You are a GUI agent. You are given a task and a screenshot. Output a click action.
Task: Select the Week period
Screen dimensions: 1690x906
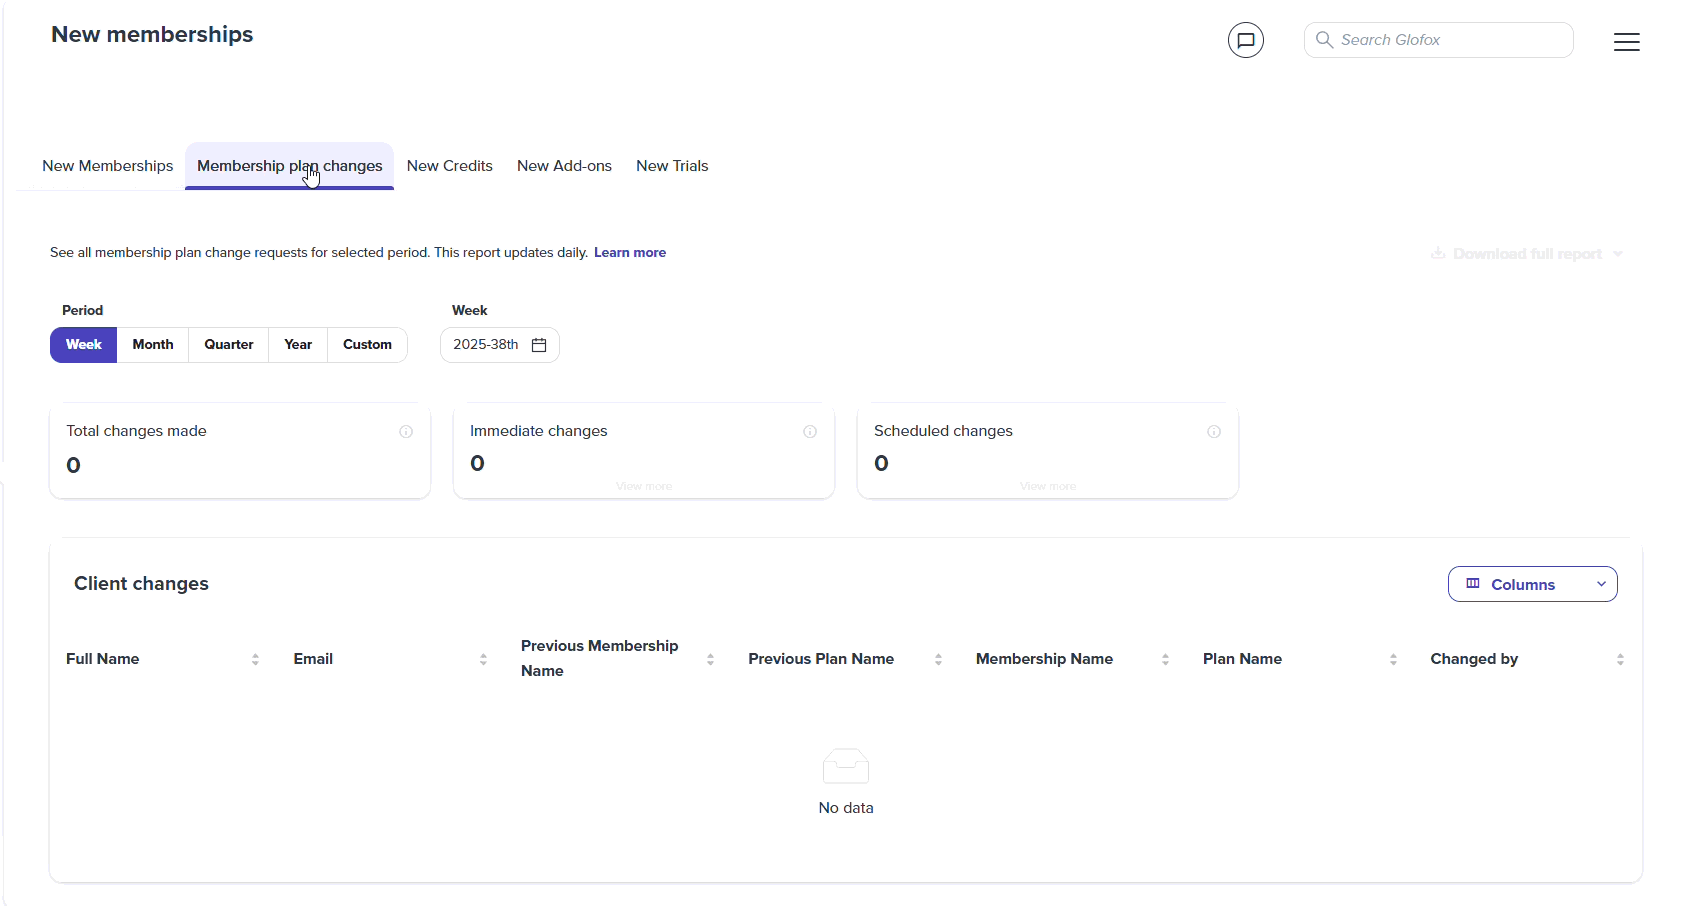click(x=84, y=345)
